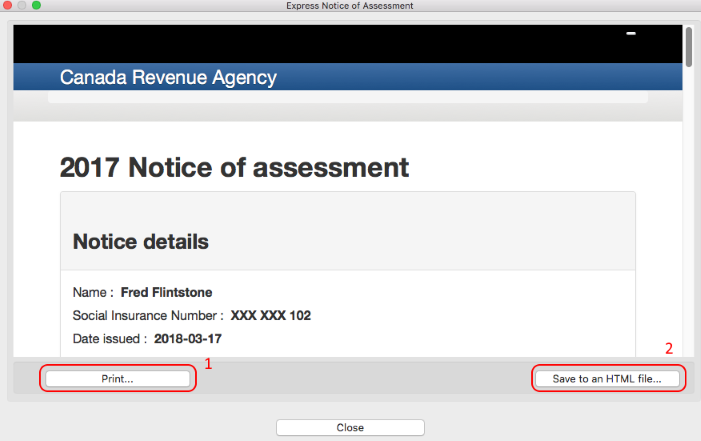Screen dimensions: 701x441
Task: Click the SIN value 'XXX XXX 102'
Action: pos(270,316)
